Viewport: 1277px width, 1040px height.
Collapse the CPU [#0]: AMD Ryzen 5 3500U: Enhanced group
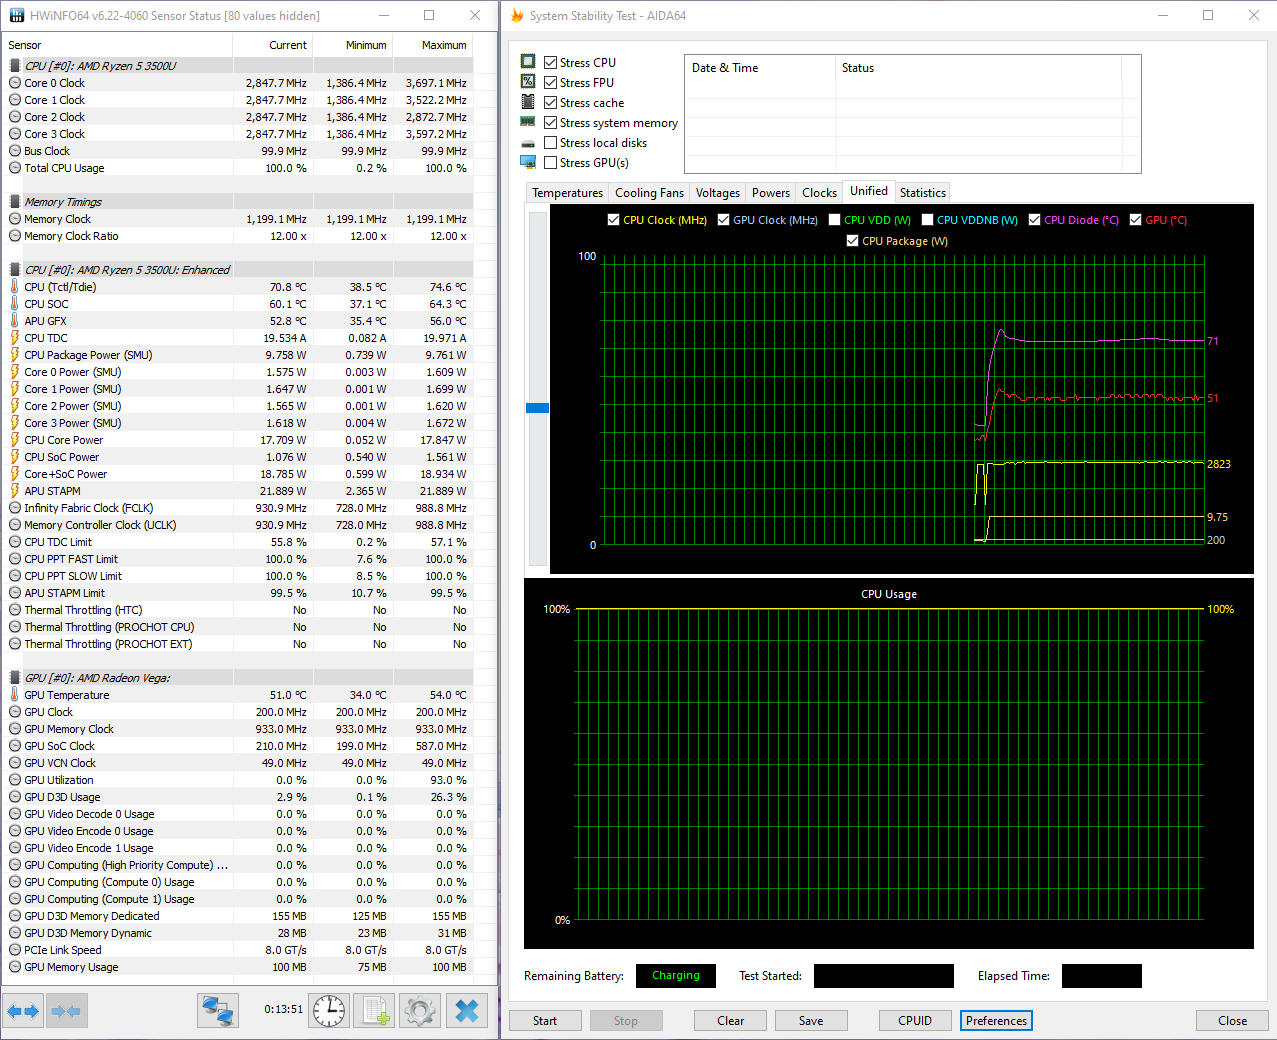tap(127, 270)
